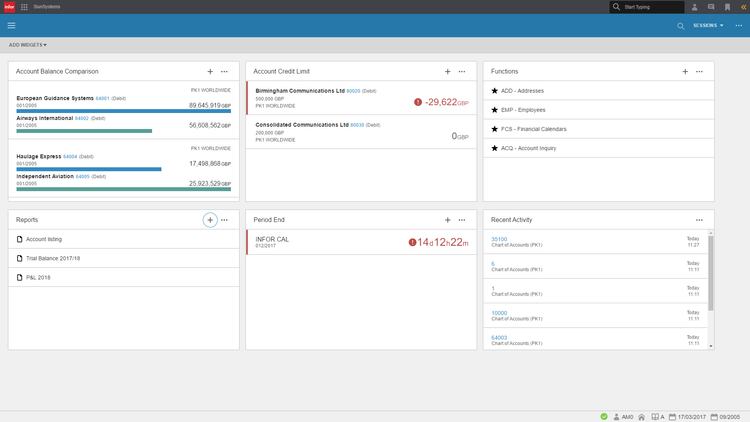Click the user profile icon in top bar
This screenshot has width=750, height=422.
(695, 7)
